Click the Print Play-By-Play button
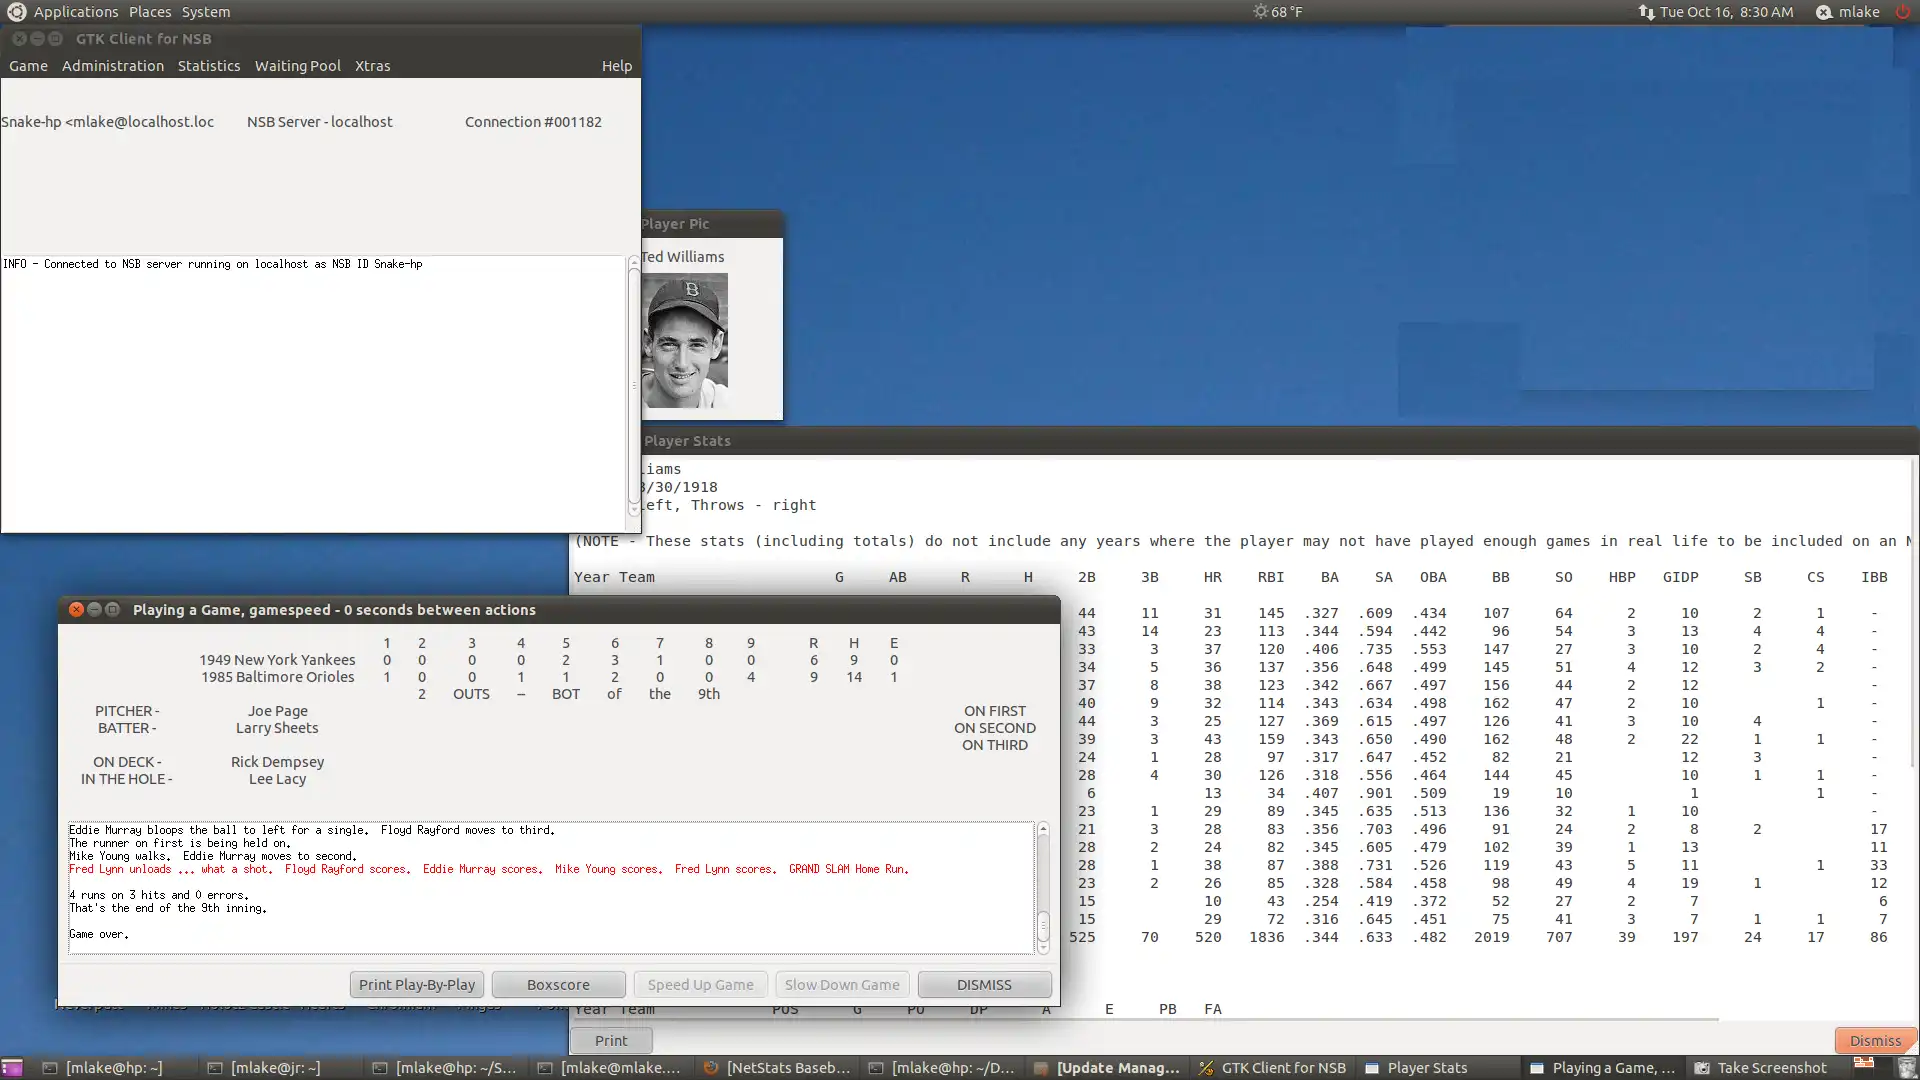The image size is (1920, 1080). coord(417,982)
